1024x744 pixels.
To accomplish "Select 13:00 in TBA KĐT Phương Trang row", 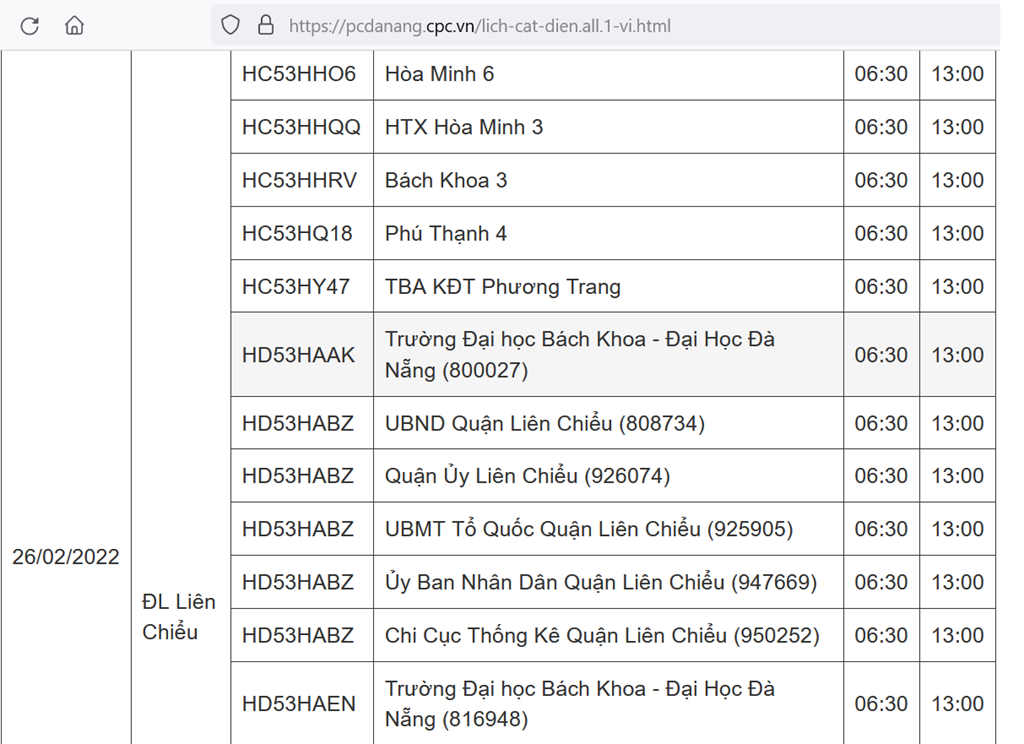I will click(957, 286).
